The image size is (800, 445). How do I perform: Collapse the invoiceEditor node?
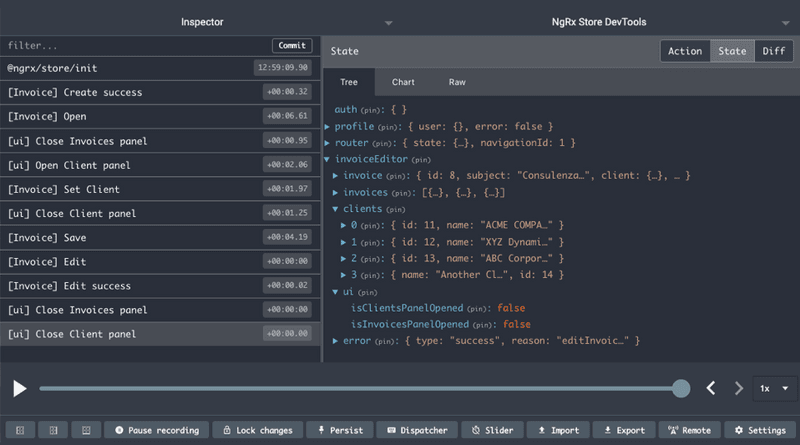click(327, 159)
